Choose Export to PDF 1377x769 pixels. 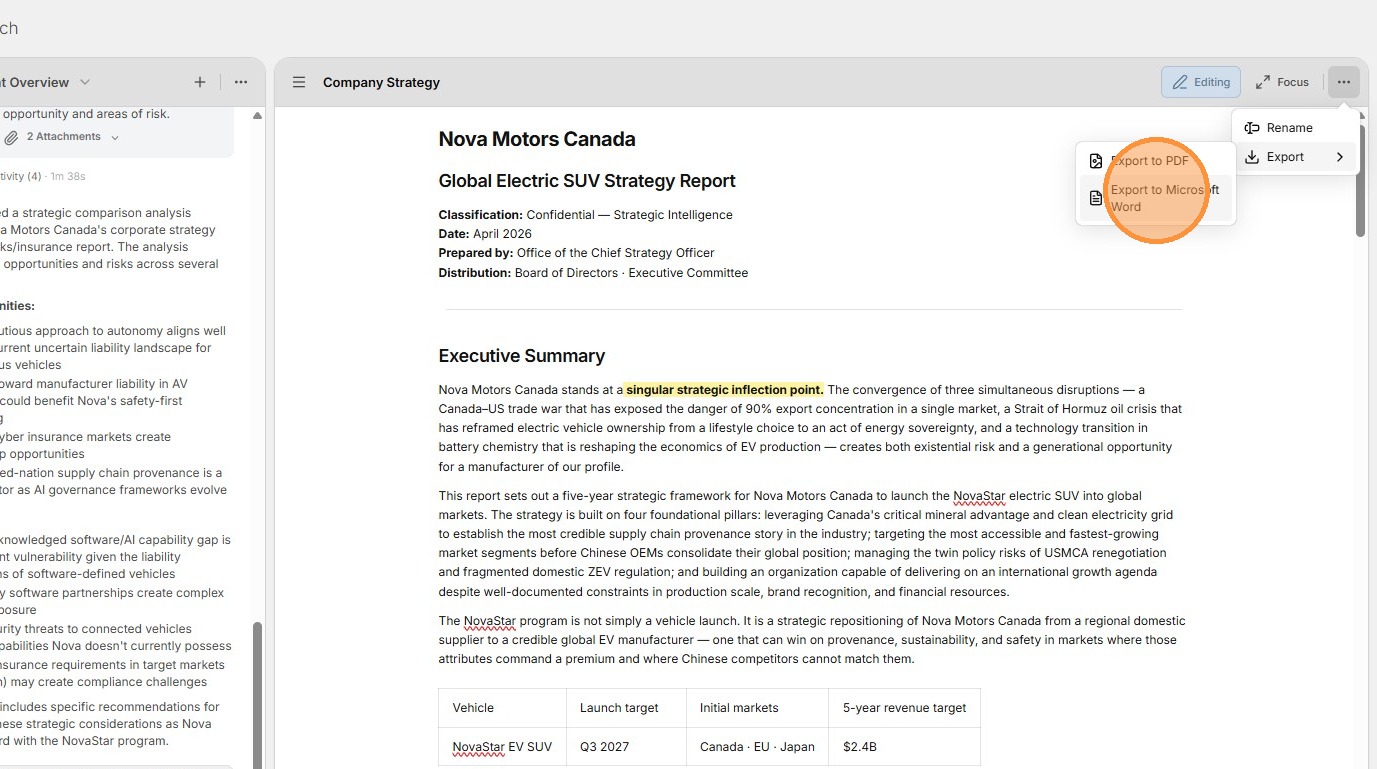coord(1157,161)
